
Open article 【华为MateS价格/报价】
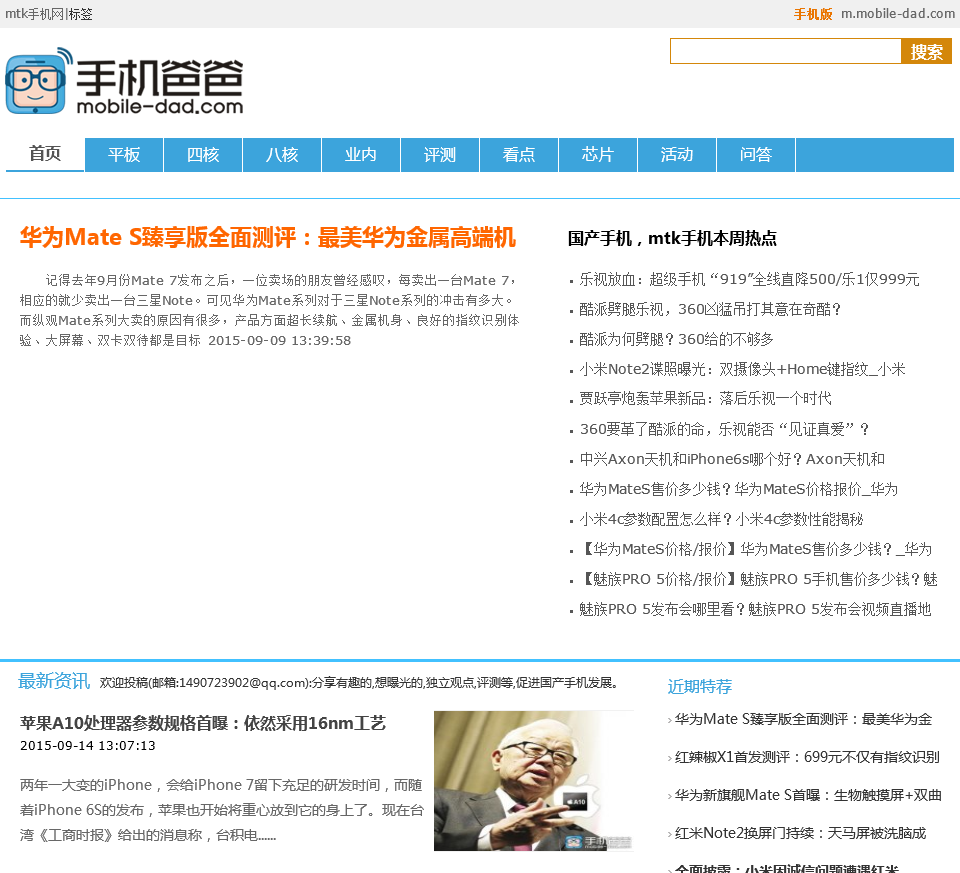click(756, 549)
